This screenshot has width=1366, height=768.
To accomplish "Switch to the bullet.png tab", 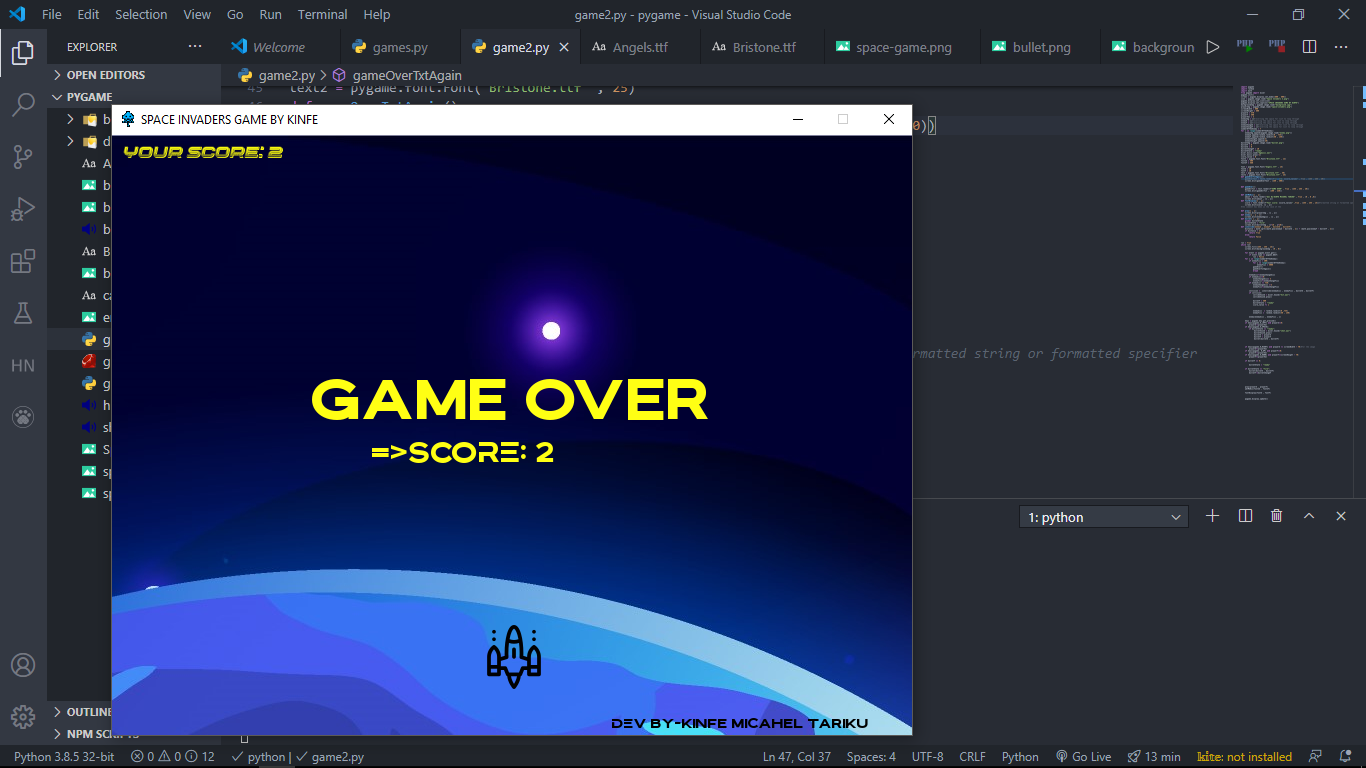I will [x=1041, y=47].
